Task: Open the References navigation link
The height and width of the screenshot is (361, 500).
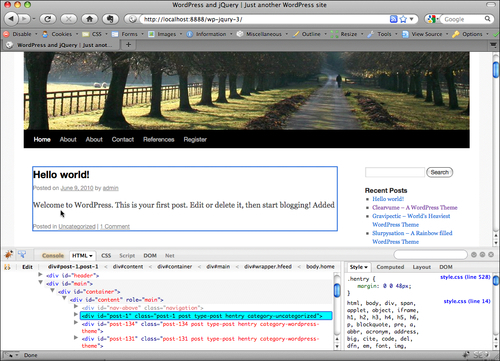Action: pos(159,139)
